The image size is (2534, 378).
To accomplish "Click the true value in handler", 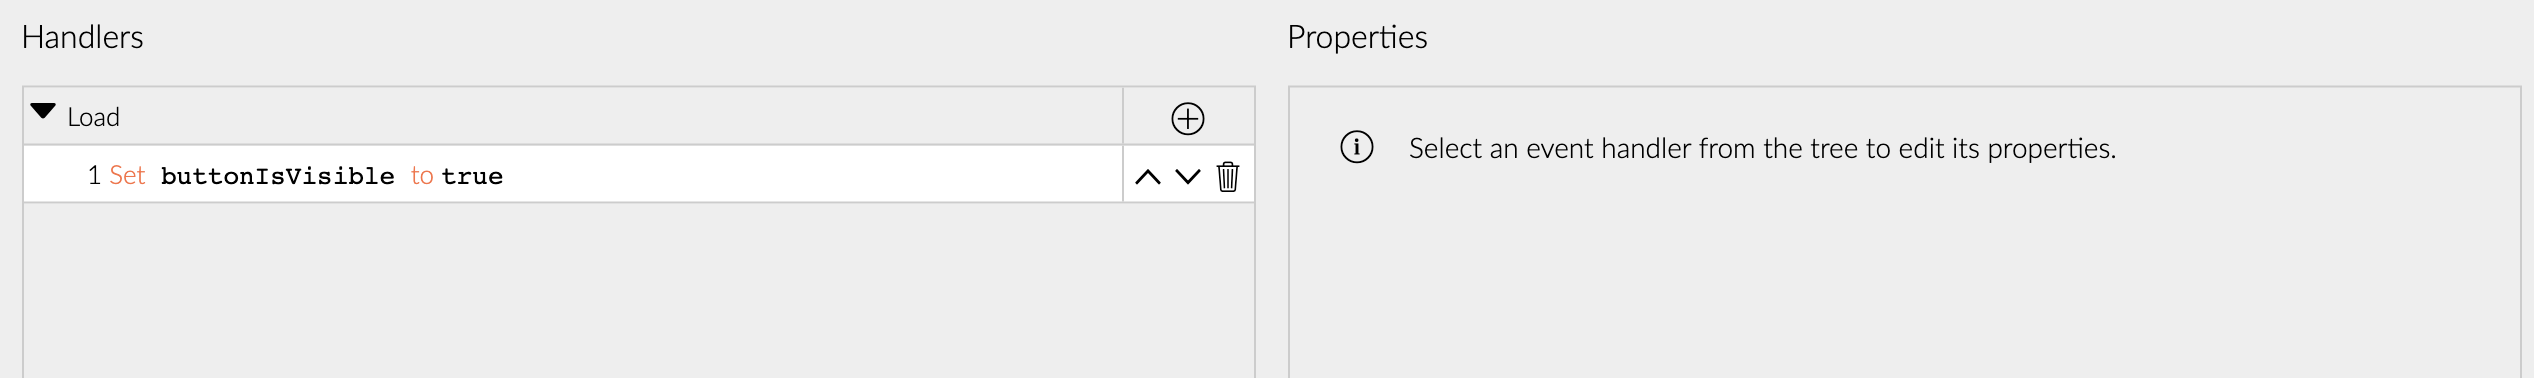I will (x=472, y=176).
